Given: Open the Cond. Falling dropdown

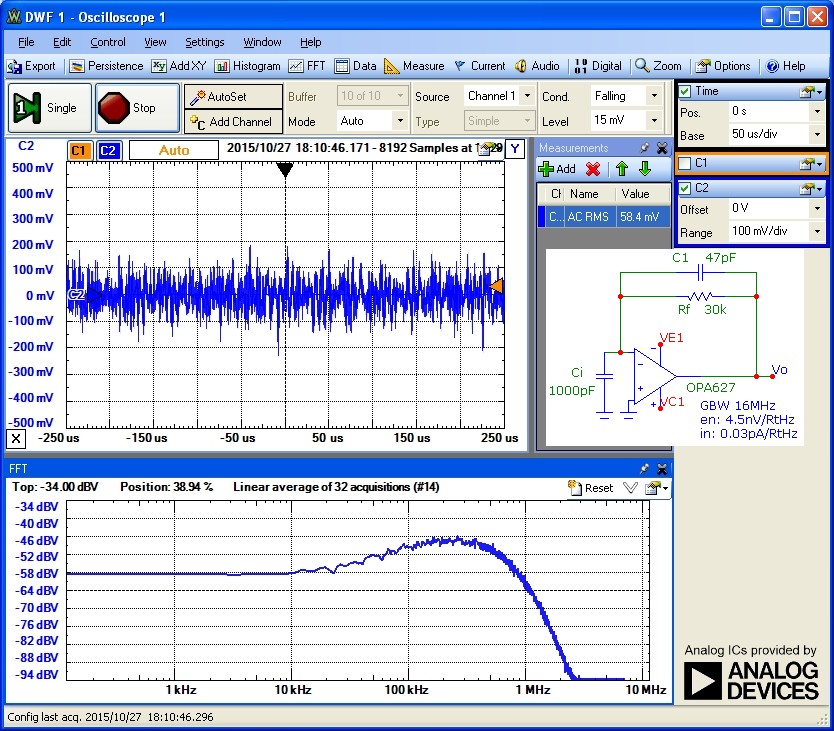Looking at the screenshot, I should [x=654, y=96].
